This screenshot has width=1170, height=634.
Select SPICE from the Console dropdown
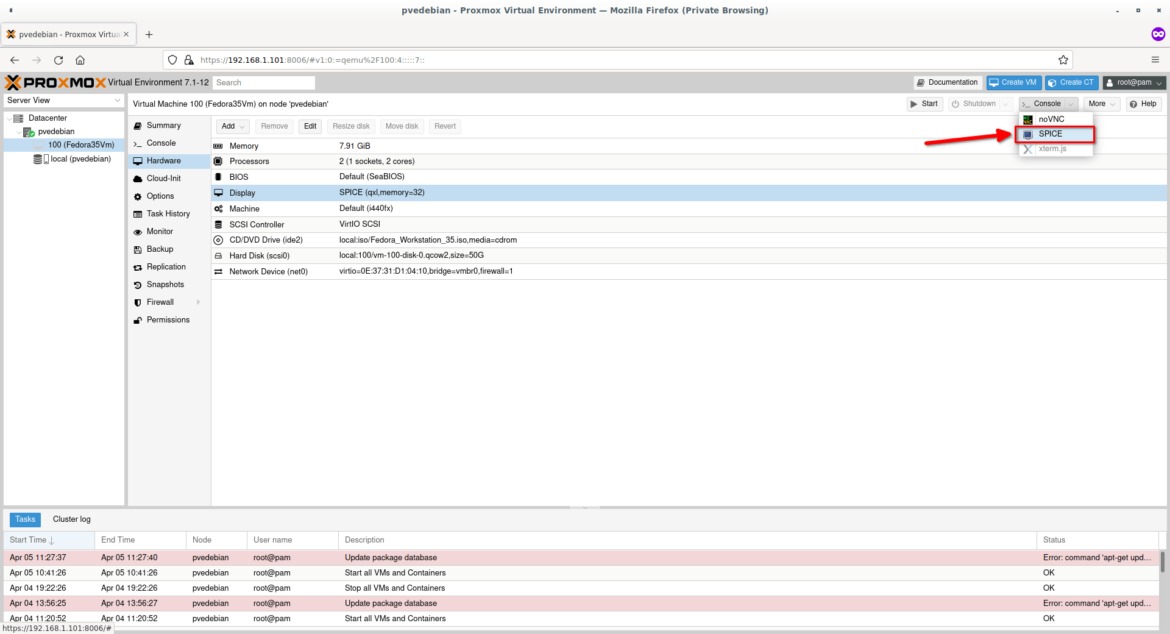[x=1050, y=134]
